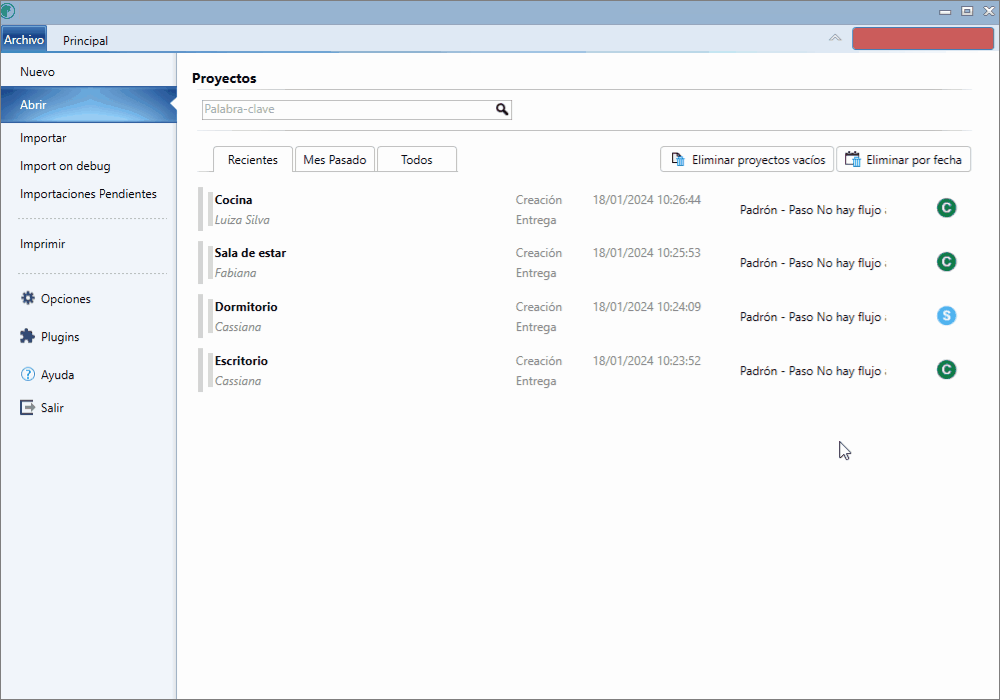The image size is (1000, 700).
Task: Open Opciones with the gear icon
Action: pos(28,299)
